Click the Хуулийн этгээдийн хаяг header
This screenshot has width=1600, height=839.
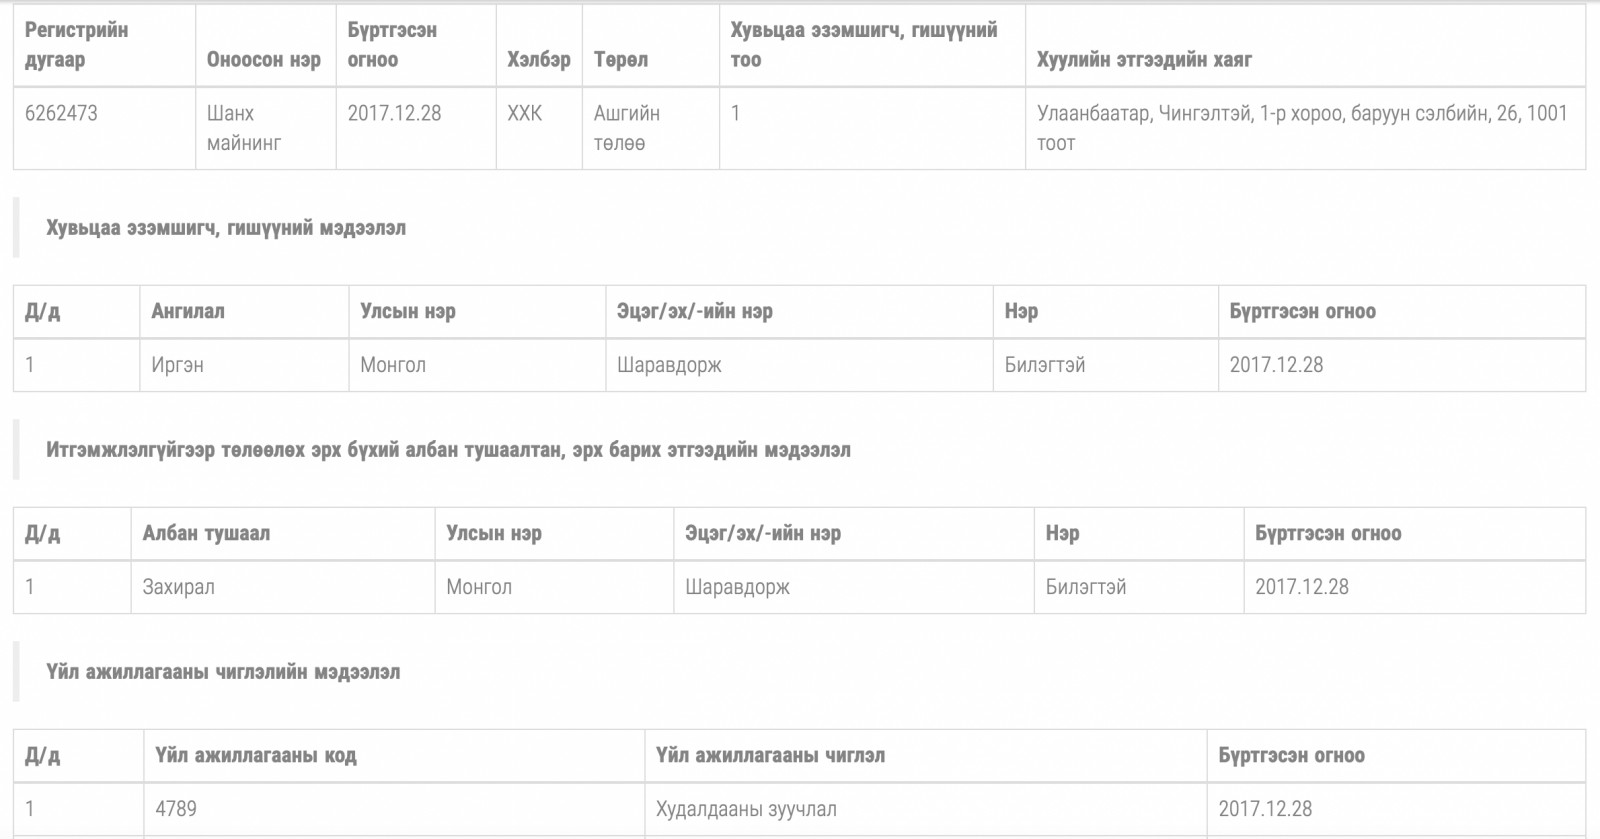coord(1144,60)
